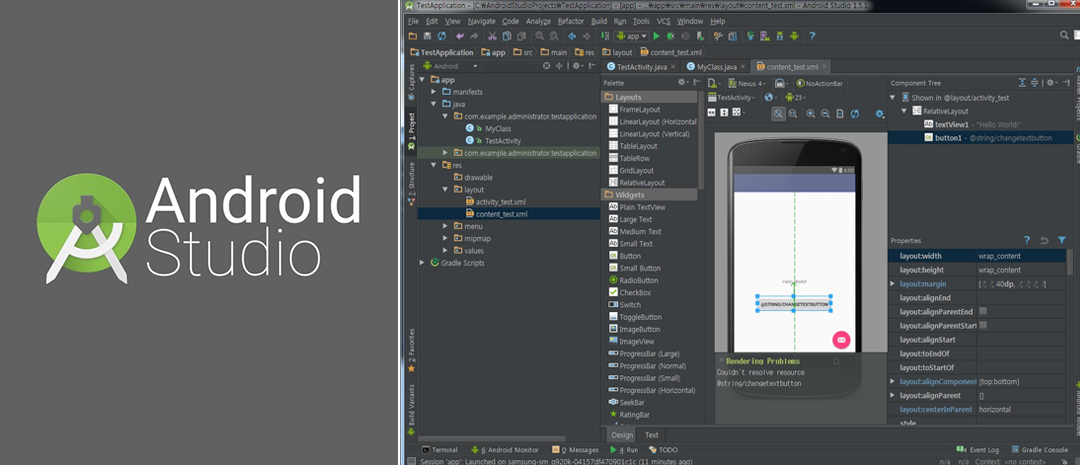1080x465 pixels.
Task: Open the Gradle Console
Action: [x=1039, y=450]
